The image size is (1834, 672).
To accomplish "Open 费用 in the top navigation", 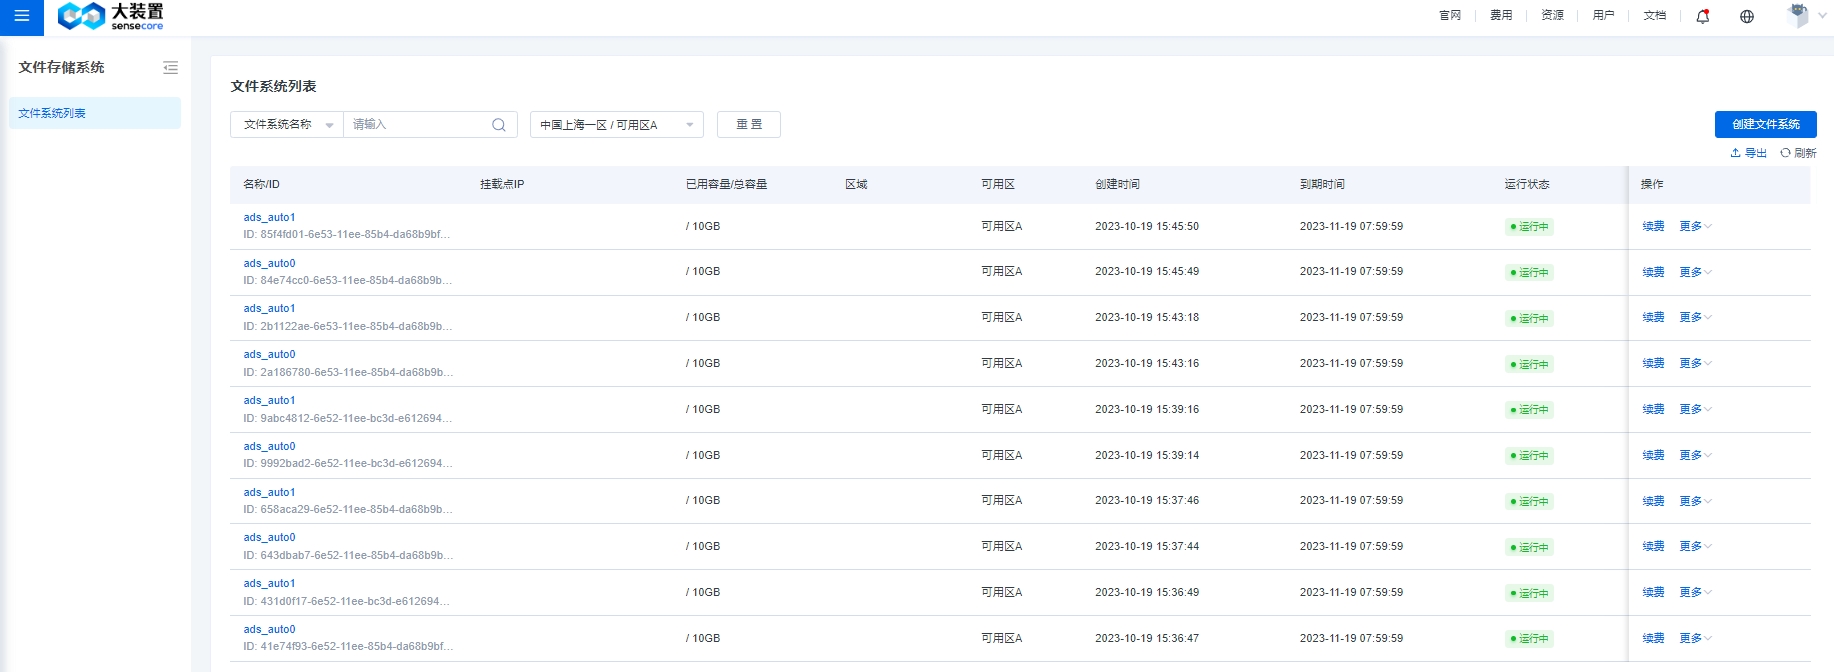I will pos(1500,16).
